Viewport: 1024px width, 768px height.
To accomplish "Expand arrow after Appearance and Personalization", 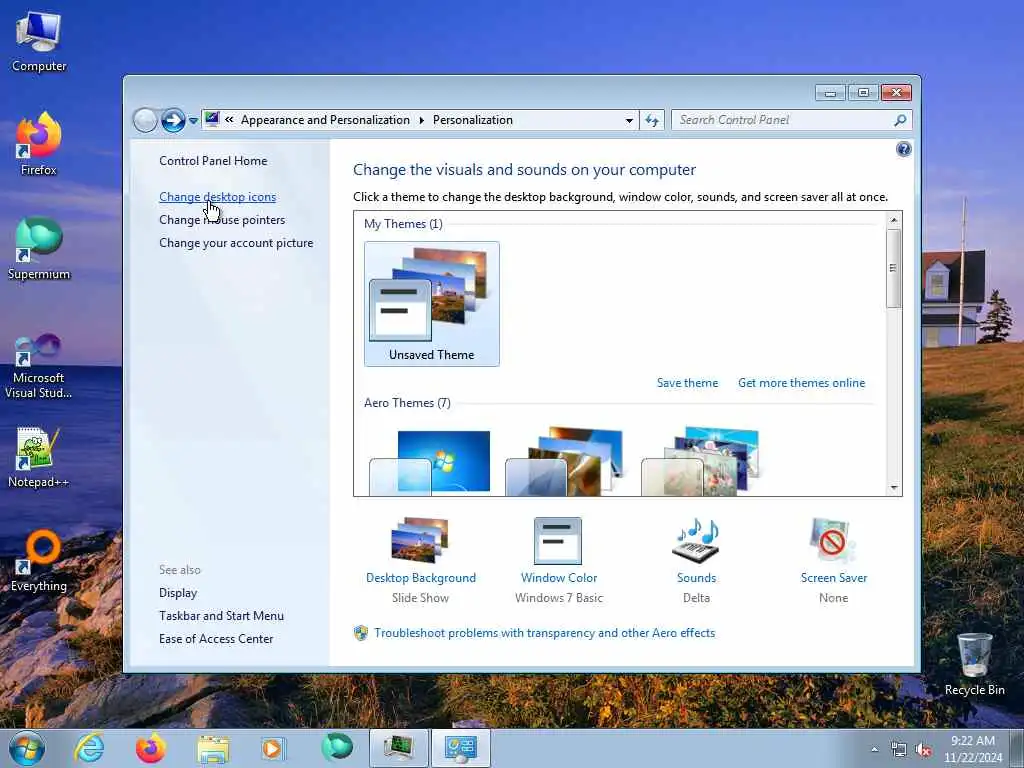I will (x=421, y=120).
